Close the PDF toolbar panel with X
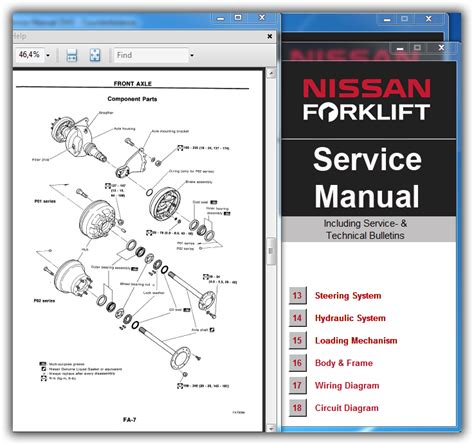The width and height of the screenshot is (474, 445). coord(270,36)
